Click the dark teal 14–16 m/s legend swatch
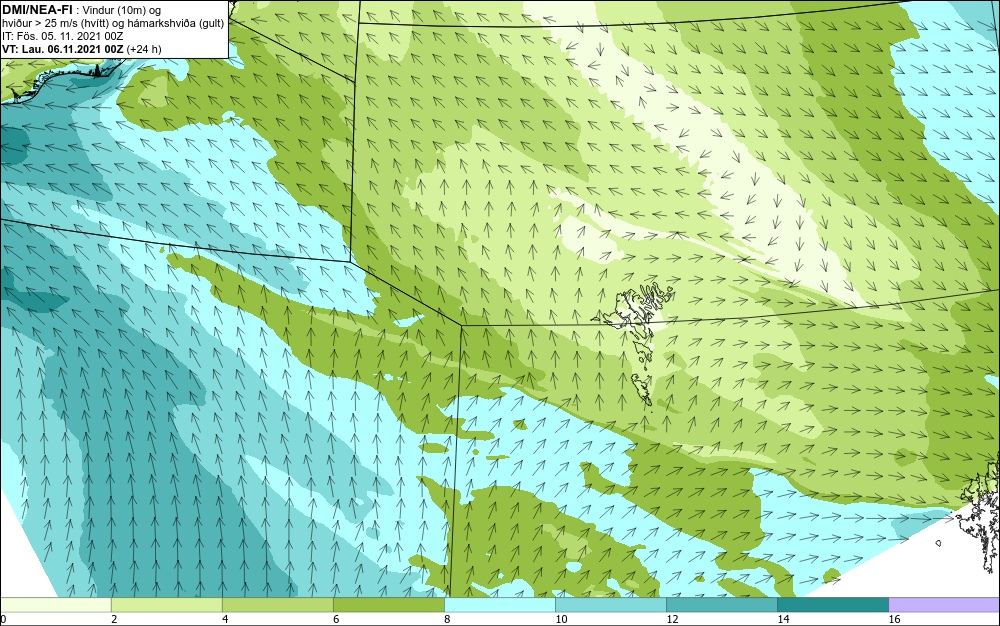This screenshot has height=626, width=1000. 832,605
